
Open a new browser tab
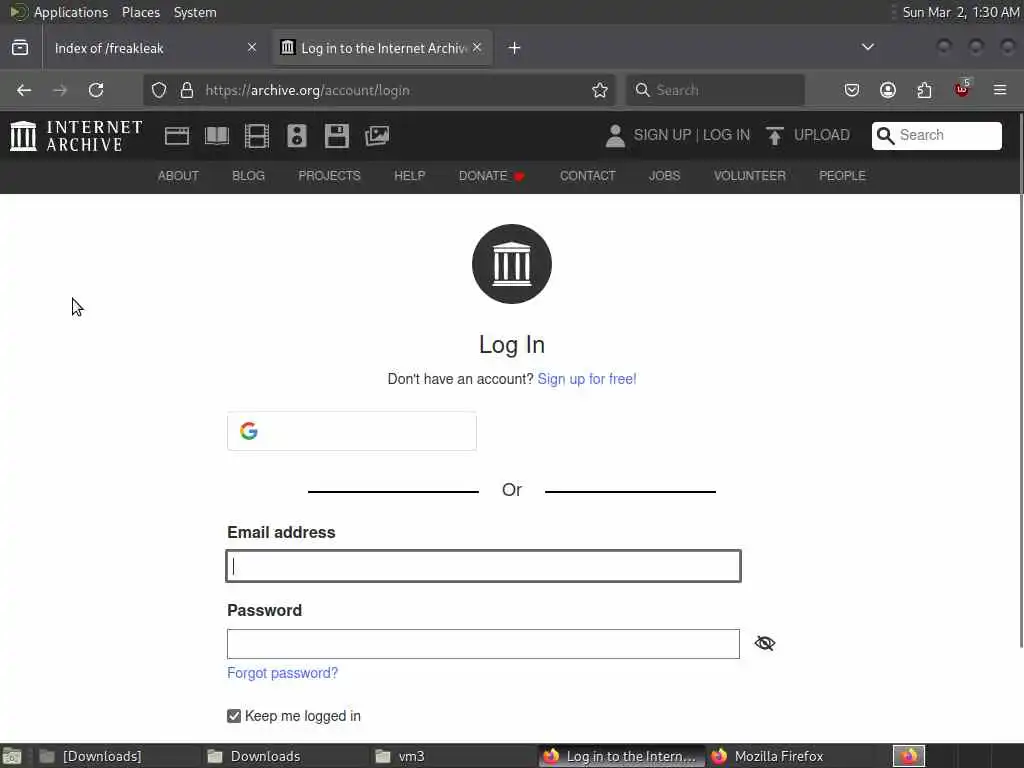[x=515, y=48]
